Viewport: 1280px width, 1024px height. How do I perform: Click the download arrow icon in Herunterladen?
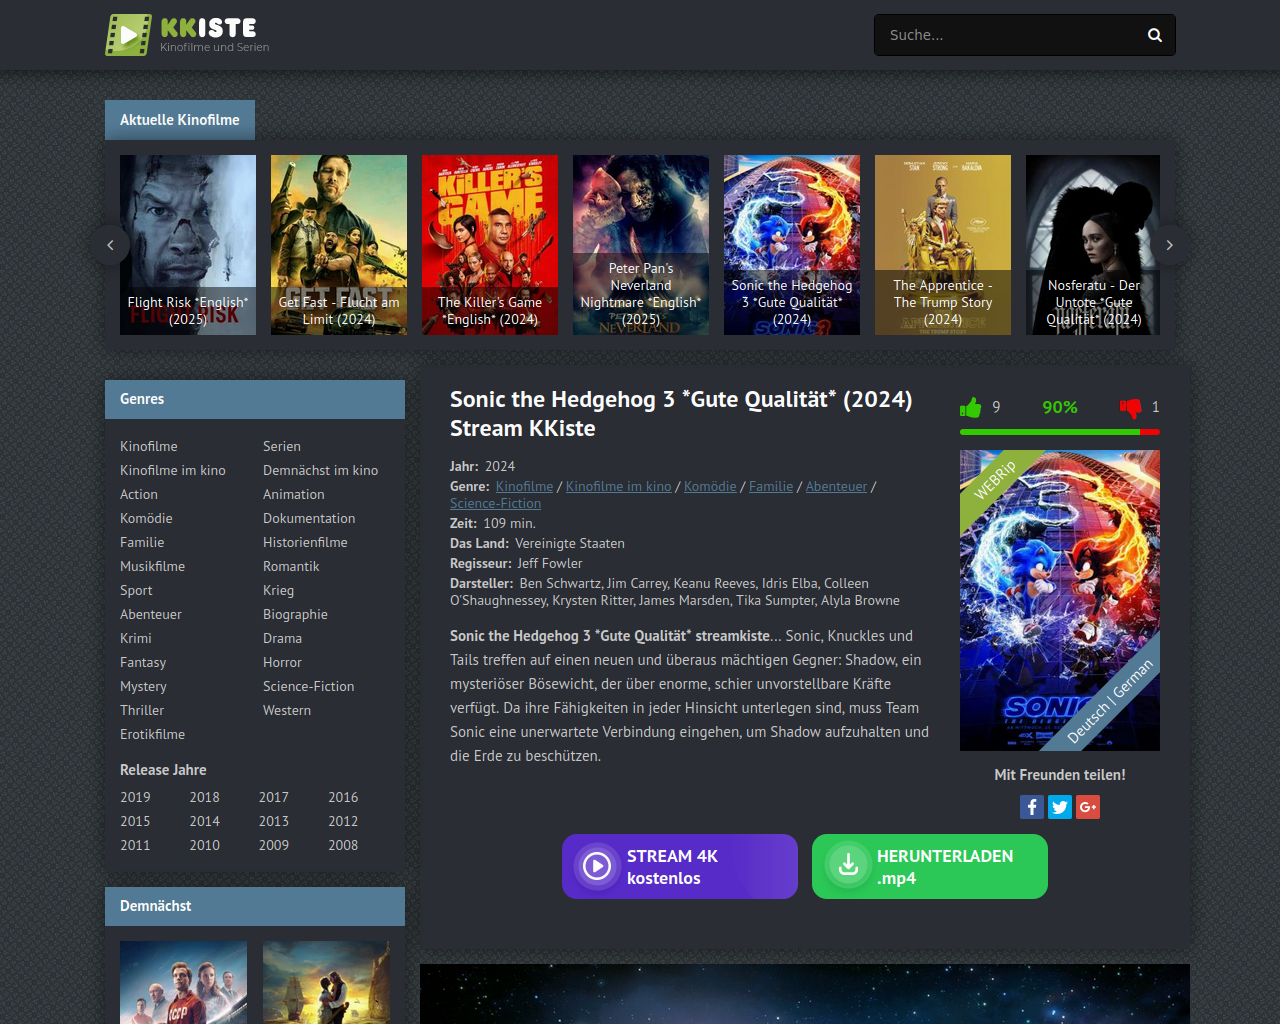tap(848, 866)
